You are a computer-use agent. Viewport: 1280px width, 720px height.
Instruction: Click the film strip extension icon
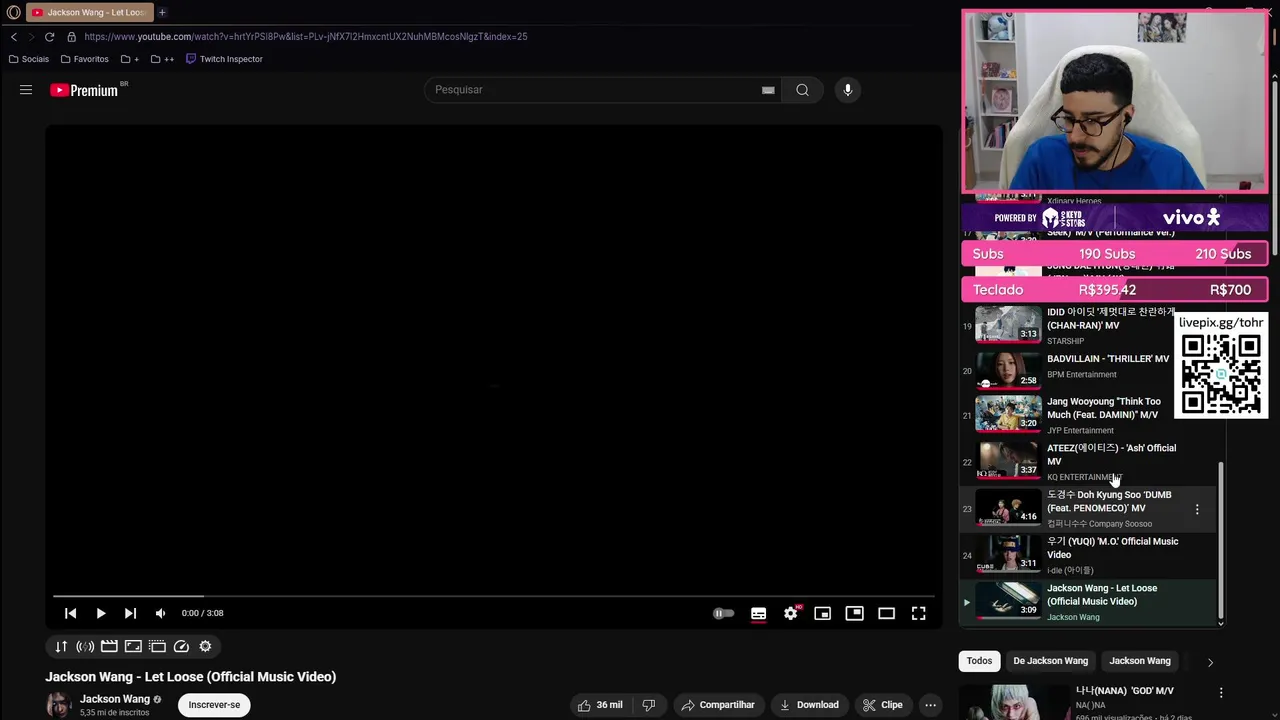[x=157, y=646]
